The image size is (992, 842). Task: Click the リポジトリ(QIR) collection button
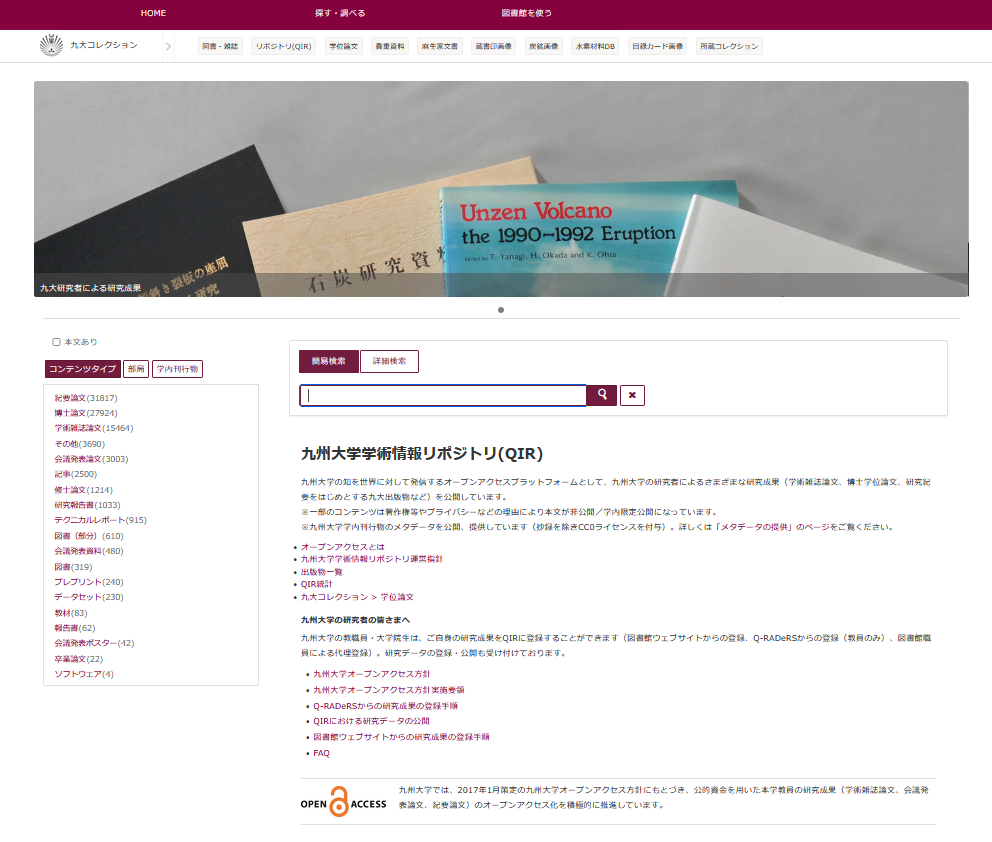283,46
